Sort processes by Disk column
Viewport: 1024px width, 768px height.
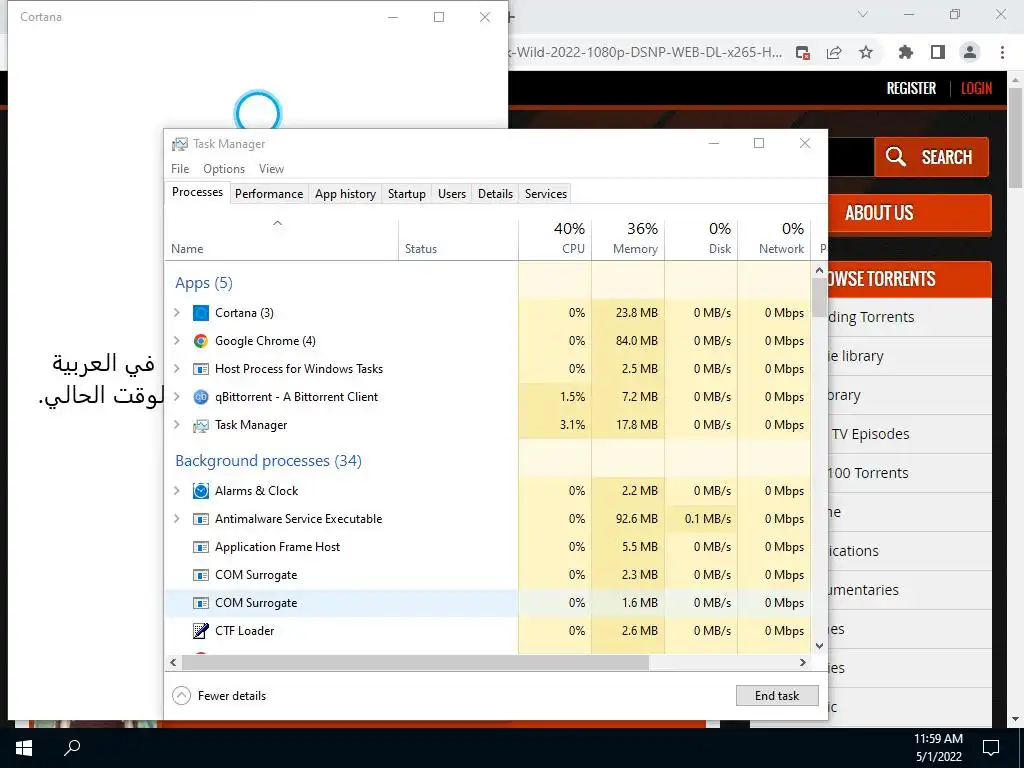pos(701,239)
